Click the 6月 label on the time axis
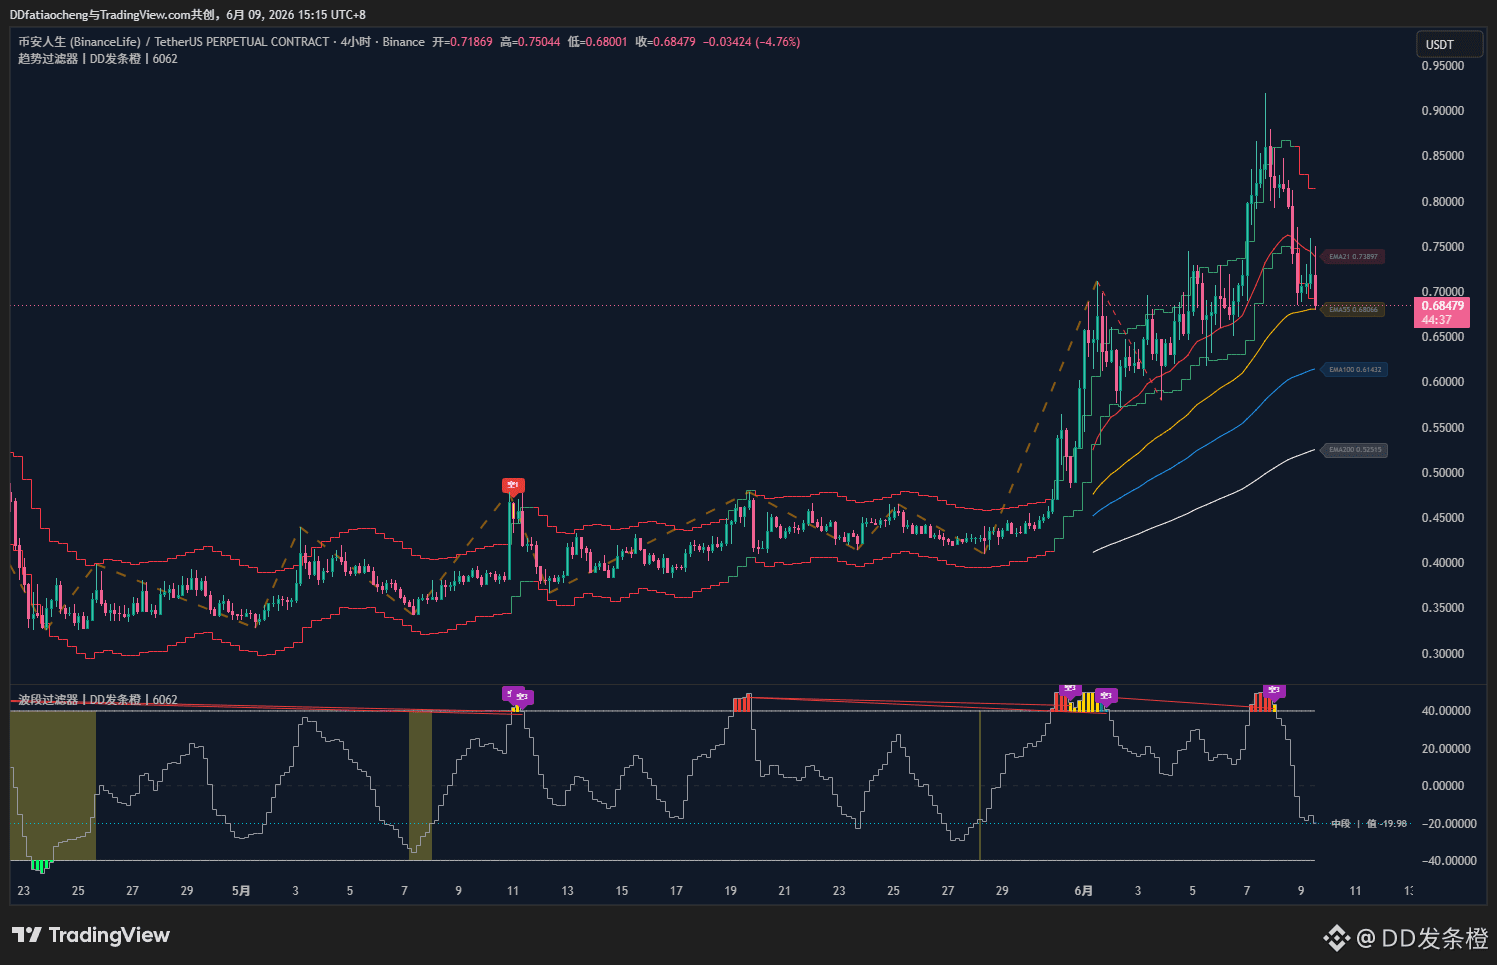The height and width of the screenshot is (965, 1497). click(x=1083, y=891)
